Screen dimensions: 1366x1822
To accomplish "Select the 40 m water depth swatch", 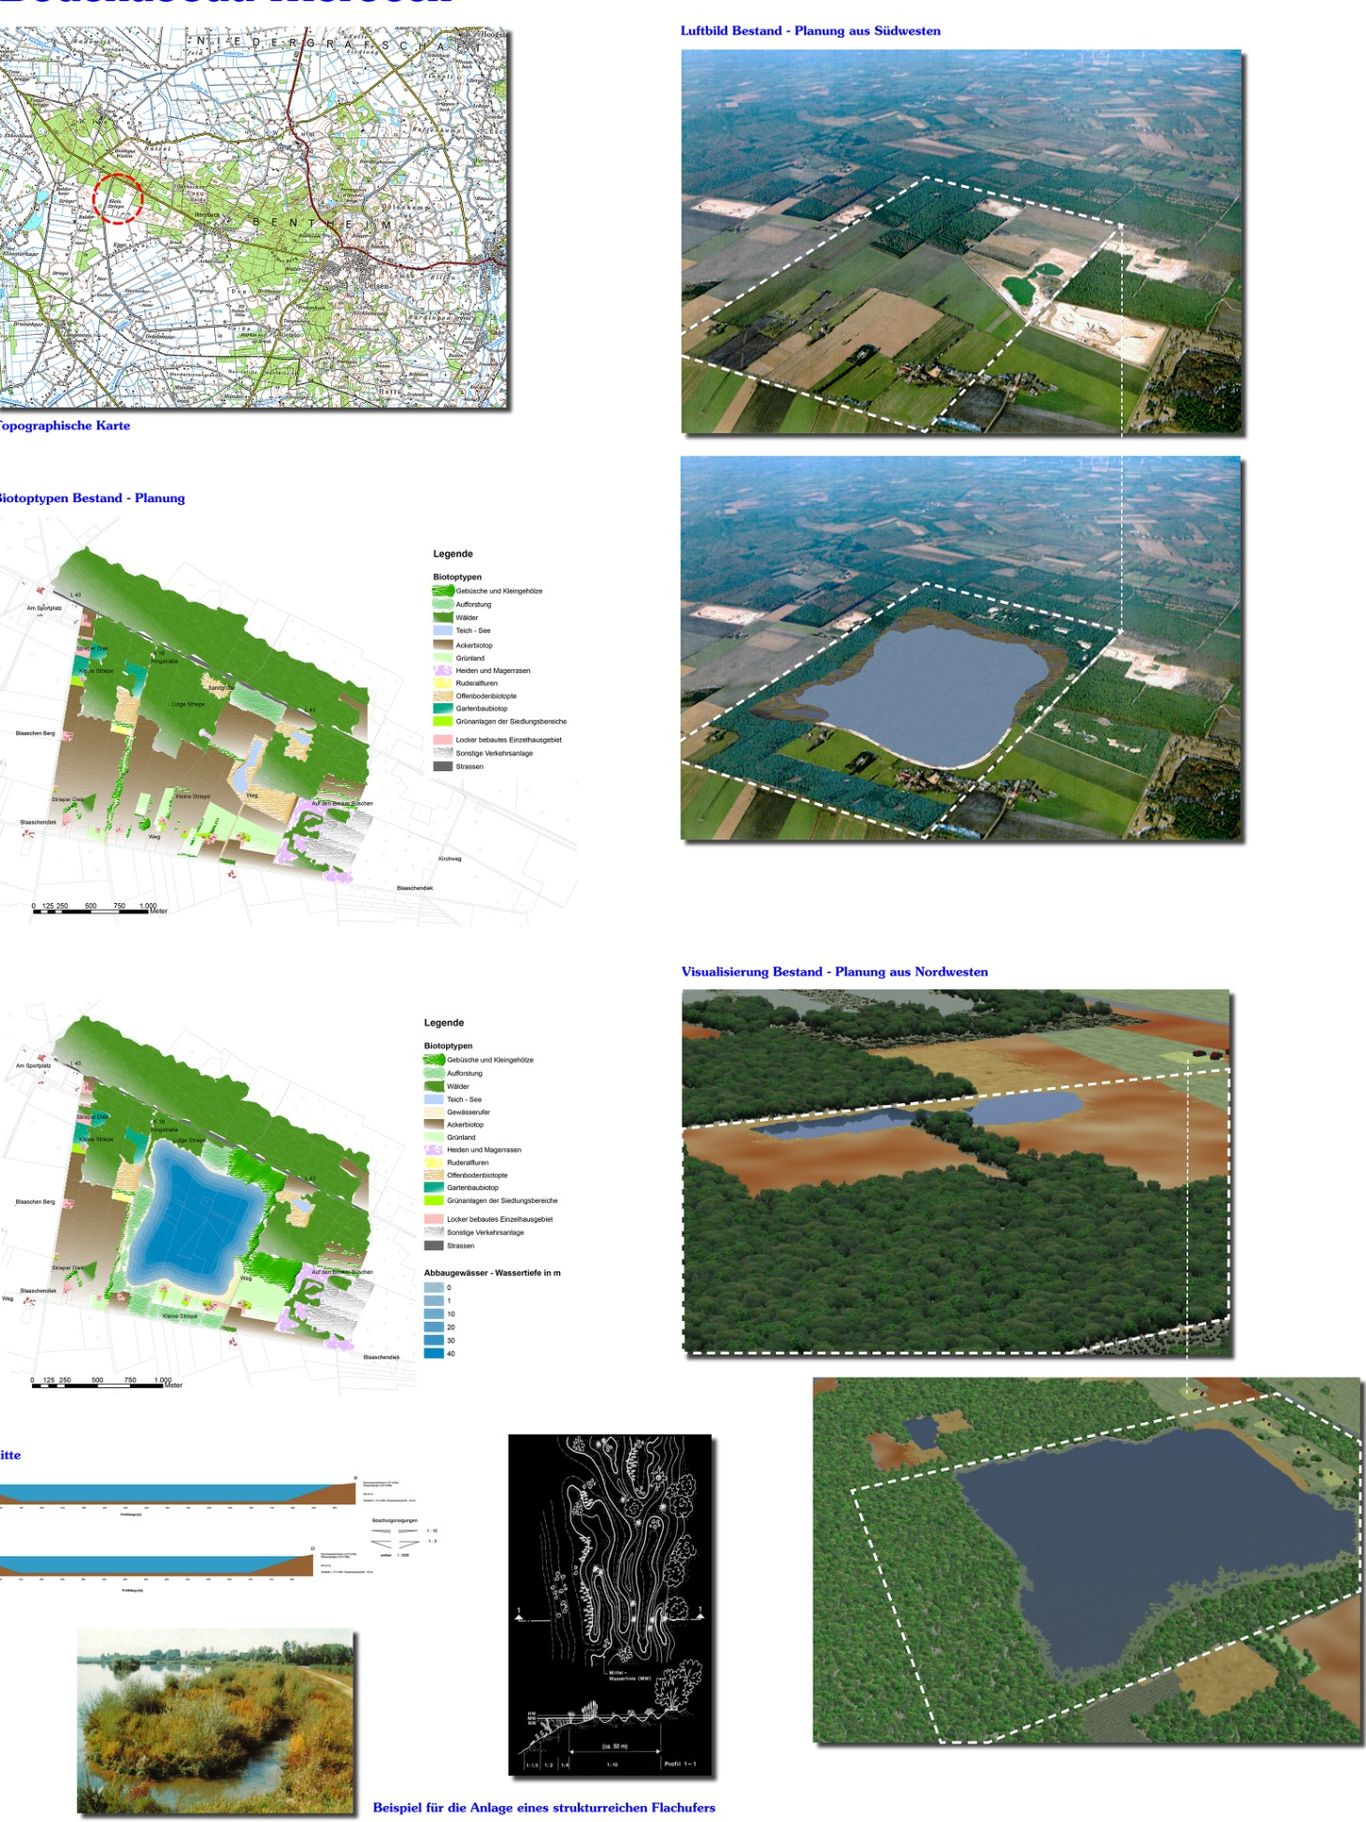I will (x=433, y=1353).
